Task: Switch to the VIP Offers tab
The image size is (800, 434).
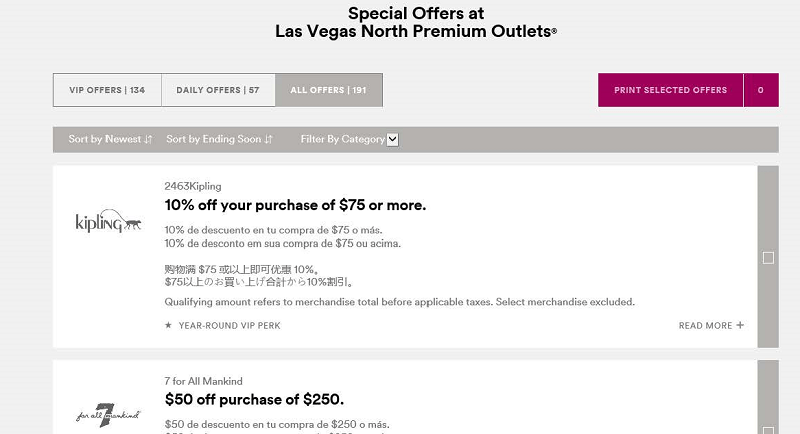Action: [107, 90]
